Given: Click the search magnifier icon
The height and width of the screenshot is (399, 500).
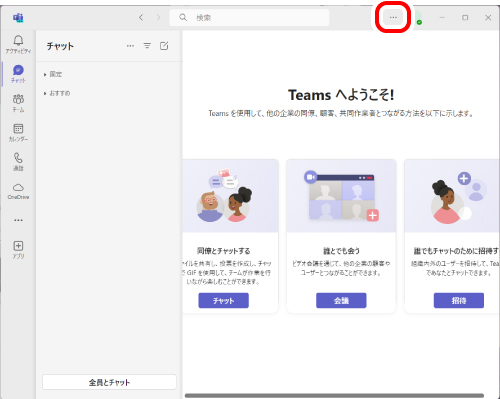Looking at the screenshot, I should (183, 17).
